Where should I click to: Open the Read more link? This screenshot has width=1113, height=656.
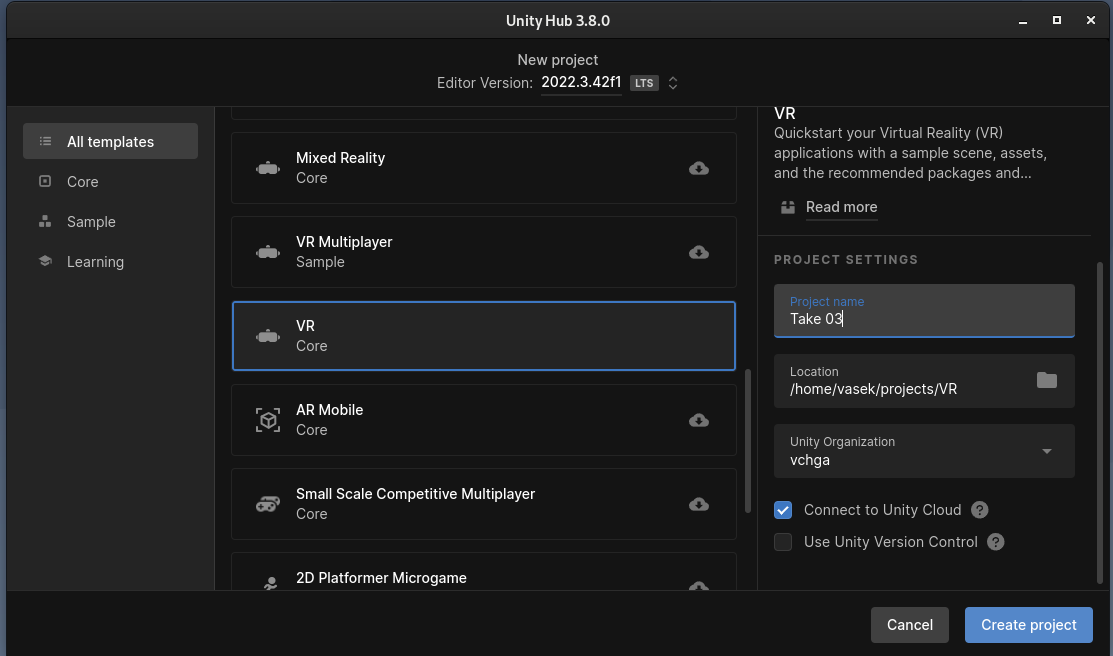840,207
